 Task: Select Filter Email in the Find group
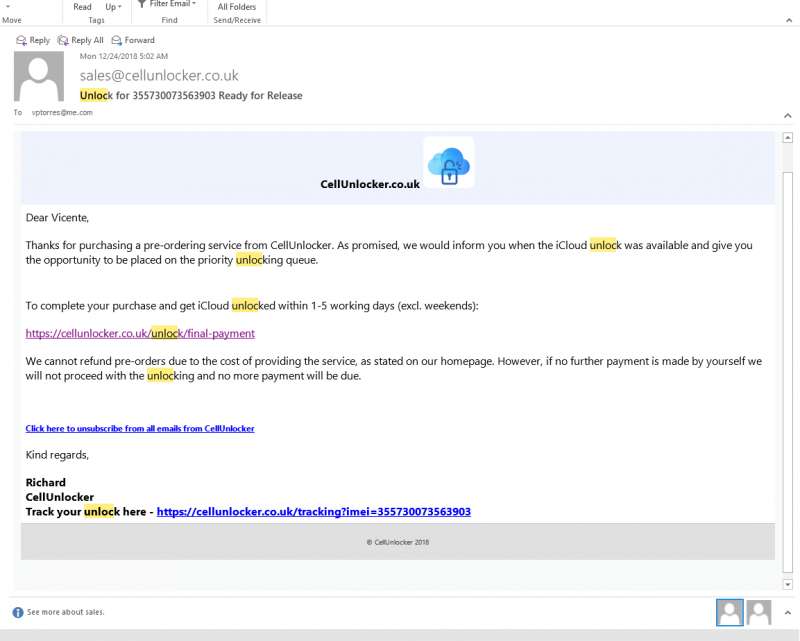coord(168,5)
